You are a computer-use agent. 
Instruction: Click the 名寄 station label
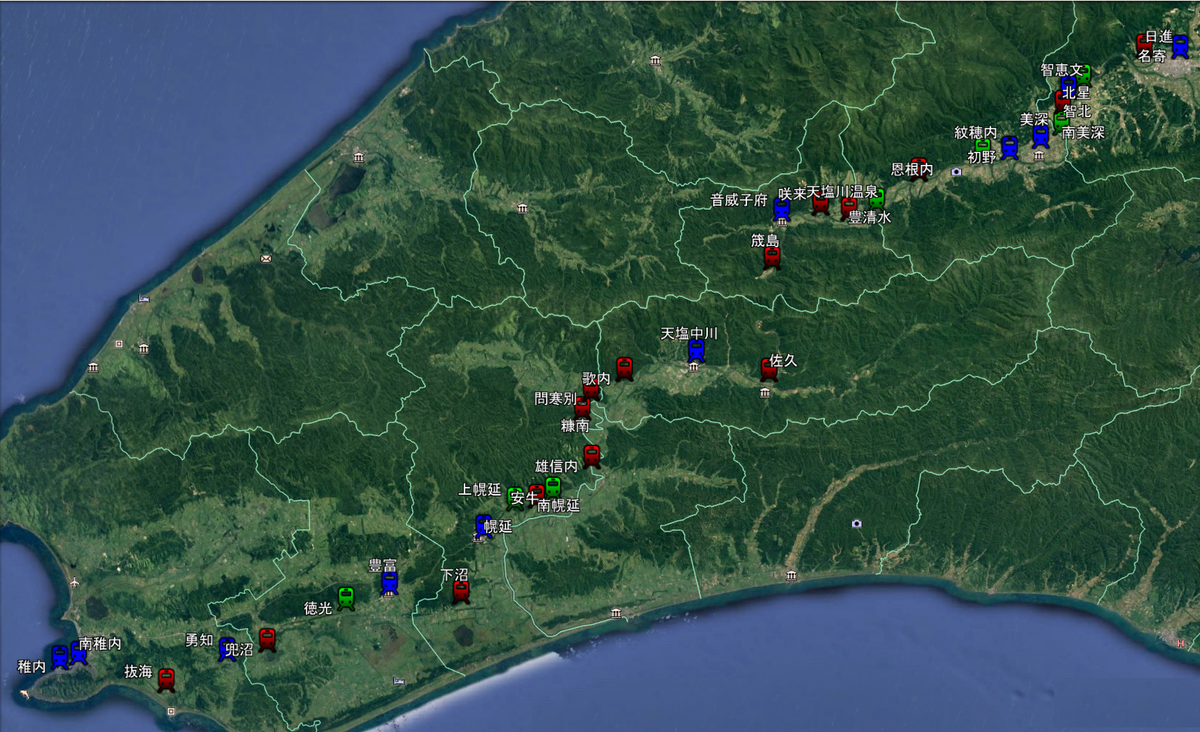(1151, 57)
